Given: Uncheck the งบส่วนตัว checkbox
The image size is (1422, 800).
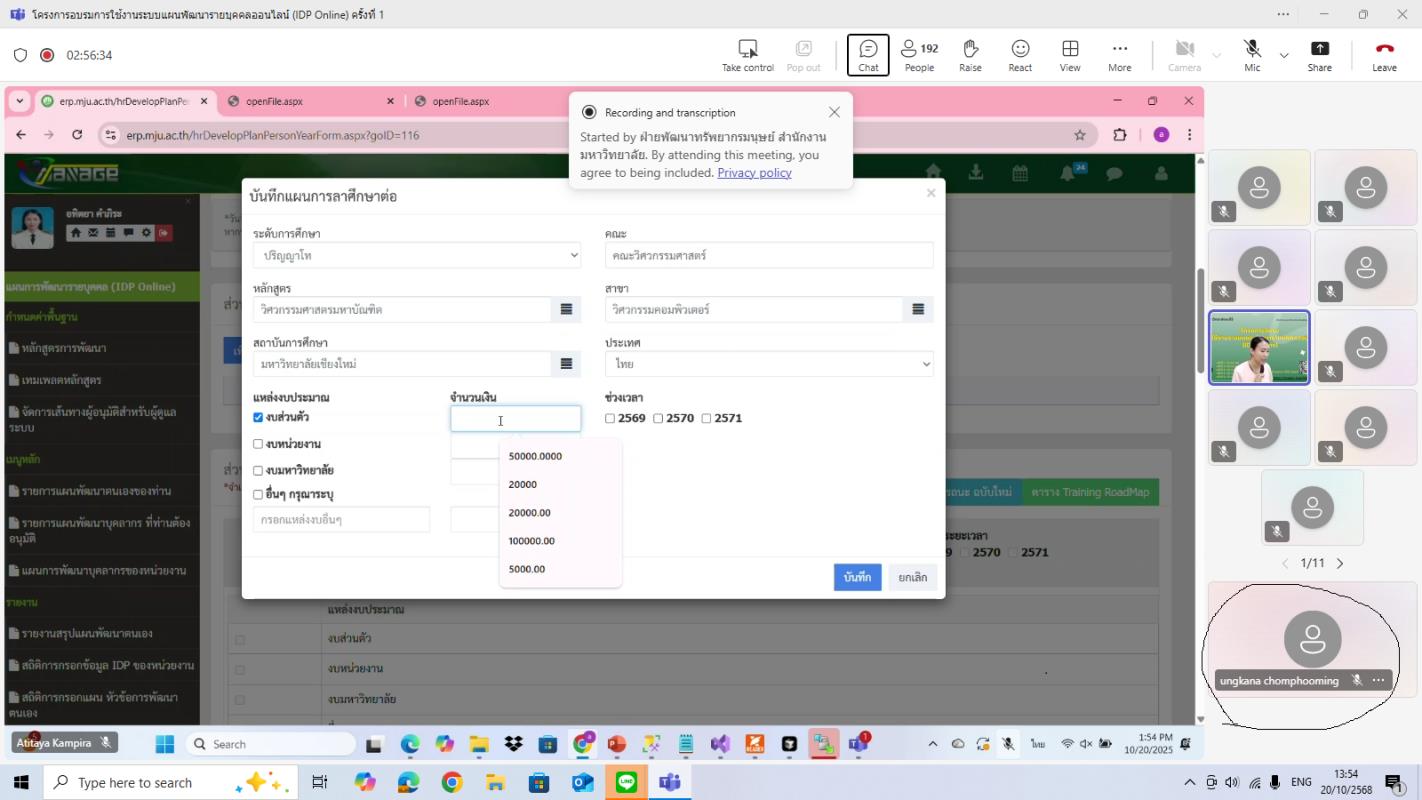Looking at the screenshot, I should 258,417.
